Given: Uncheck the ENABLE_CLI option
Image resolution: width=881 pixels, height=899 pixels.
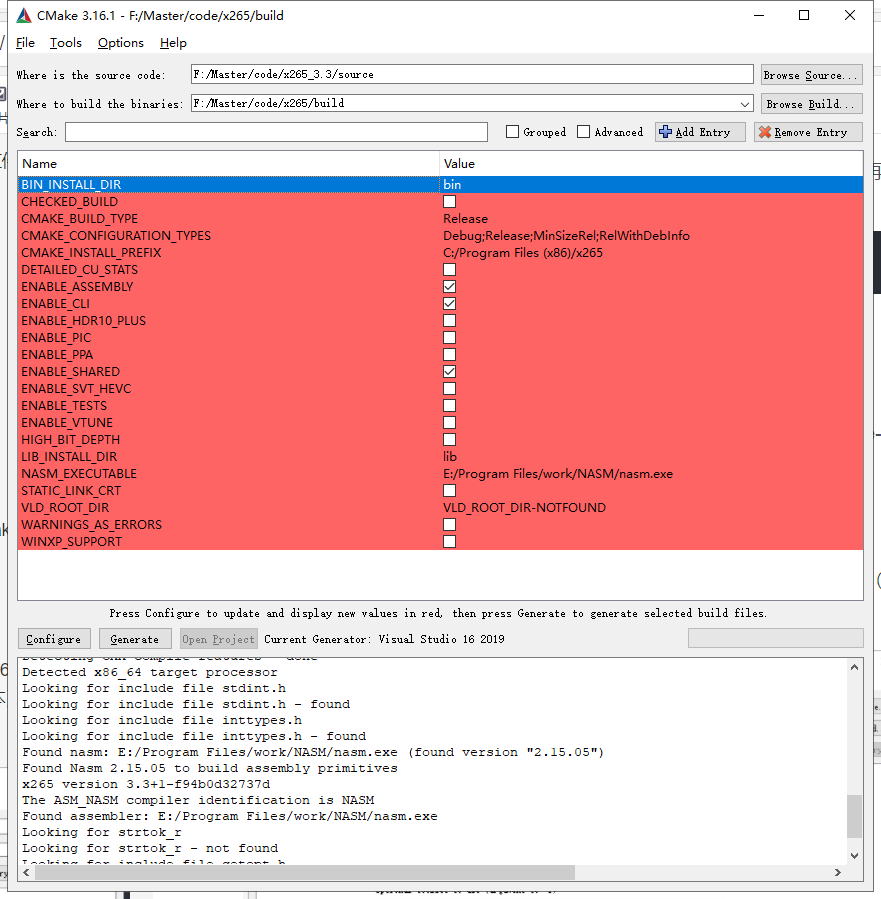Looking at the screenshot, I should tap(449, 303).
